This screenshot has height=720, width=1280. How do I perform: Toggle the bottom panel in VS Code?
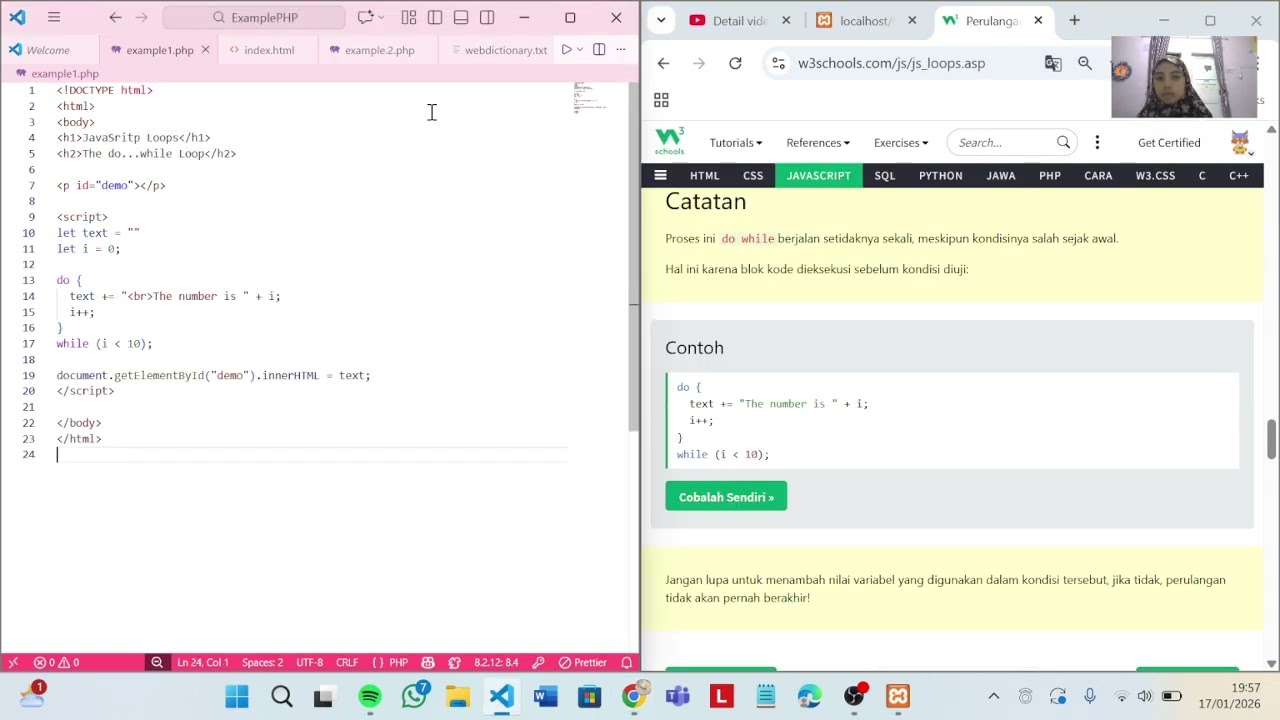(x=461, y=17)
